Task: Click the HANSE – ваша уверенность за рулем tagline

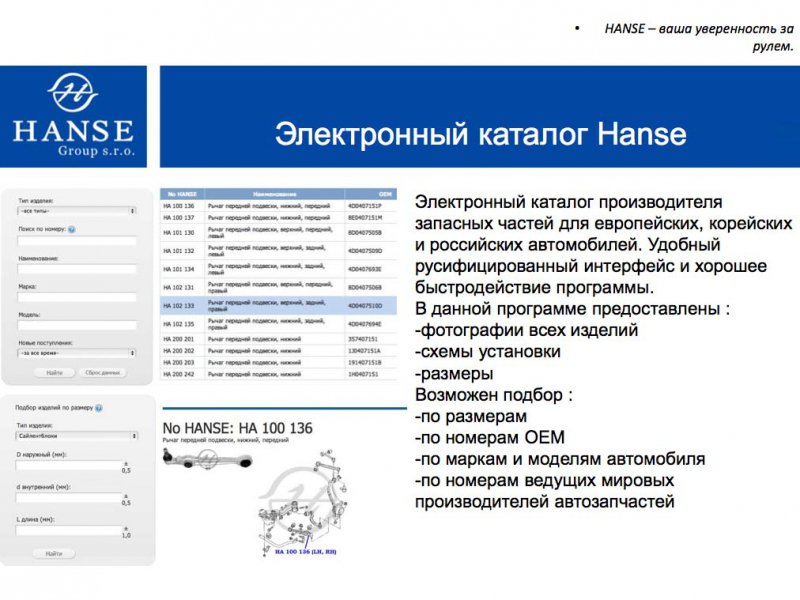Action: pyautogui.click(x=699, y=37)
